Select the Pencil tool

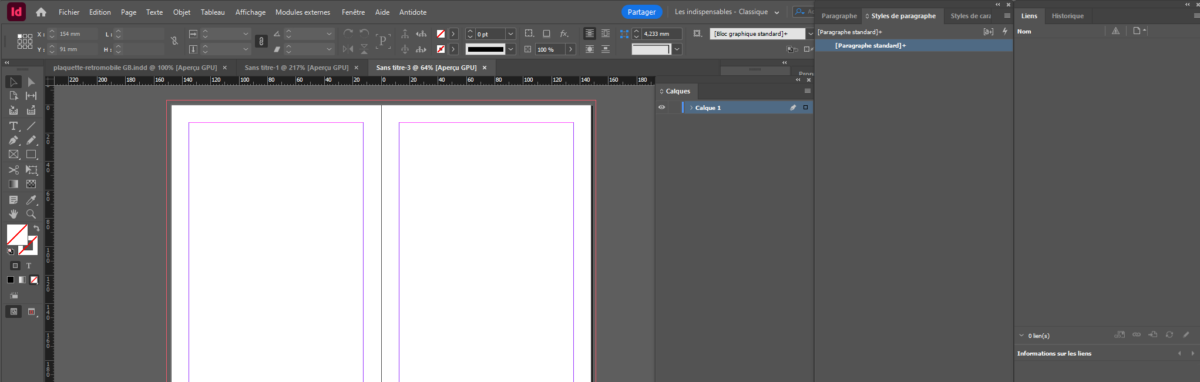point(31,141)
